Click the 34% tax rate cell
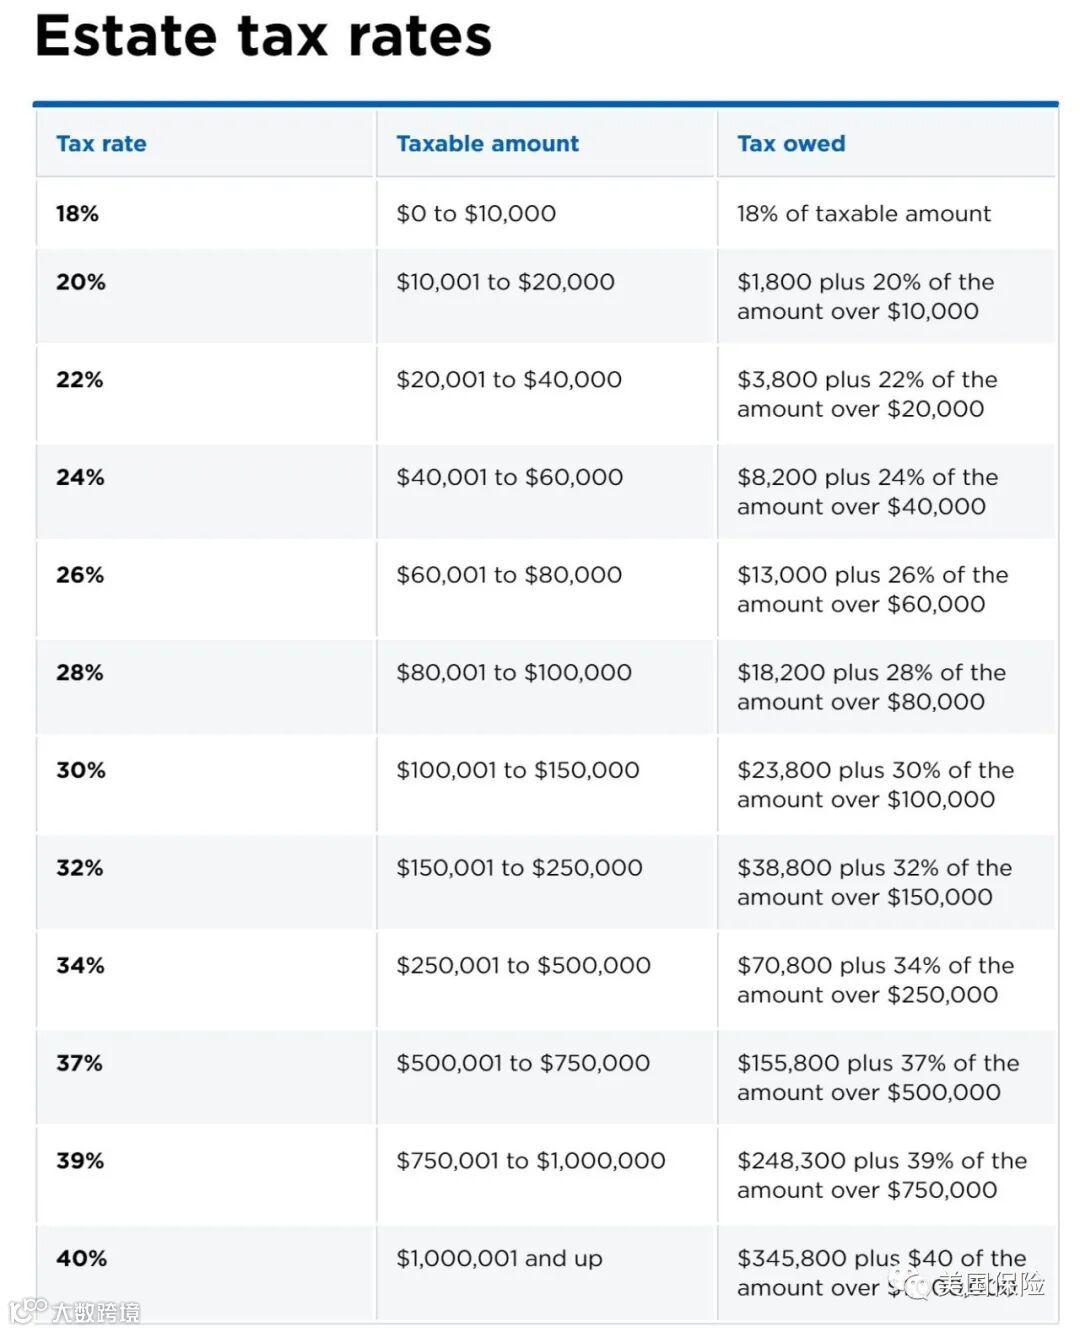This screenshot has width=1080, height=1332. coord(80,966)
